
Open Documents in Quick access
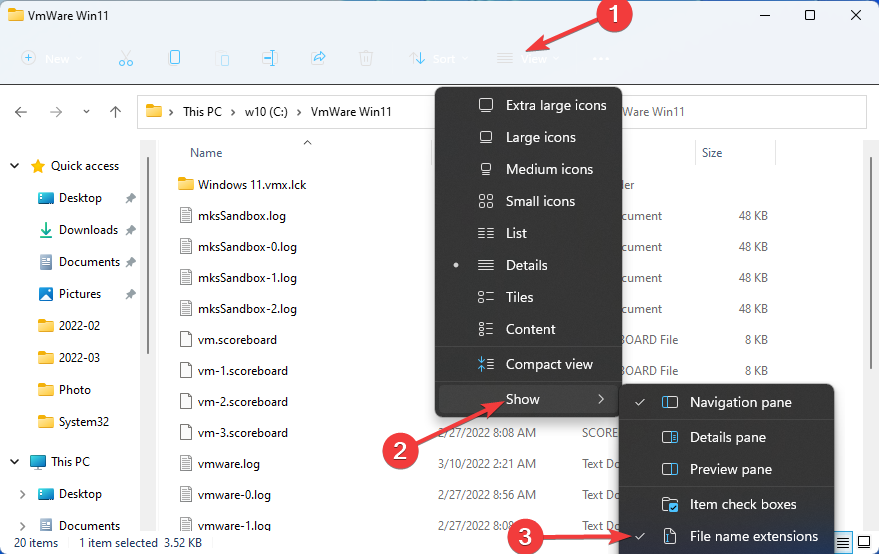click(89, 262)
